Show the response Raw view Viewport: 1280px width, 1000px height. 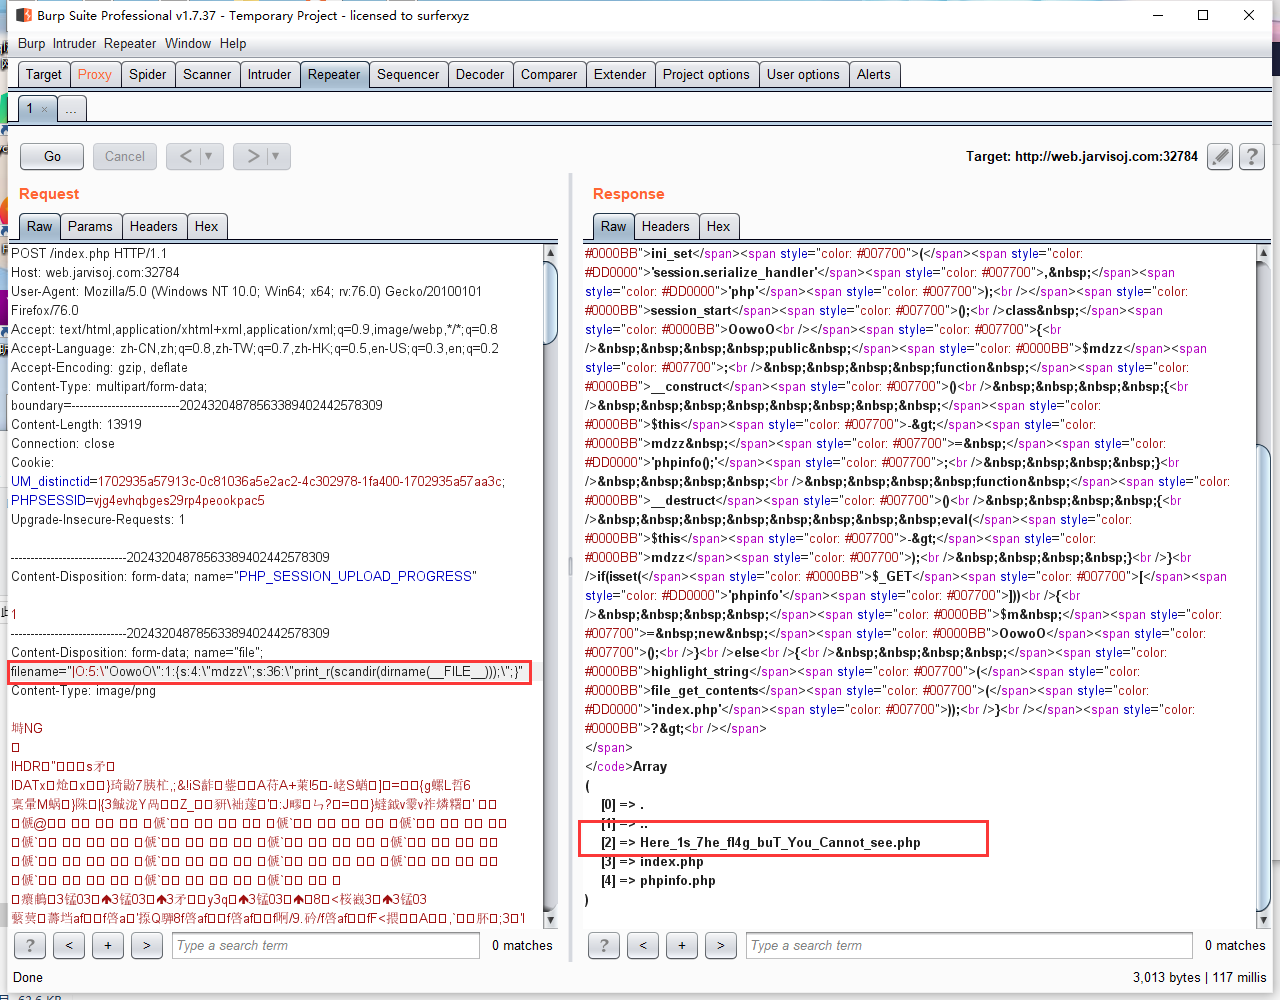click(x=614, y=226)
